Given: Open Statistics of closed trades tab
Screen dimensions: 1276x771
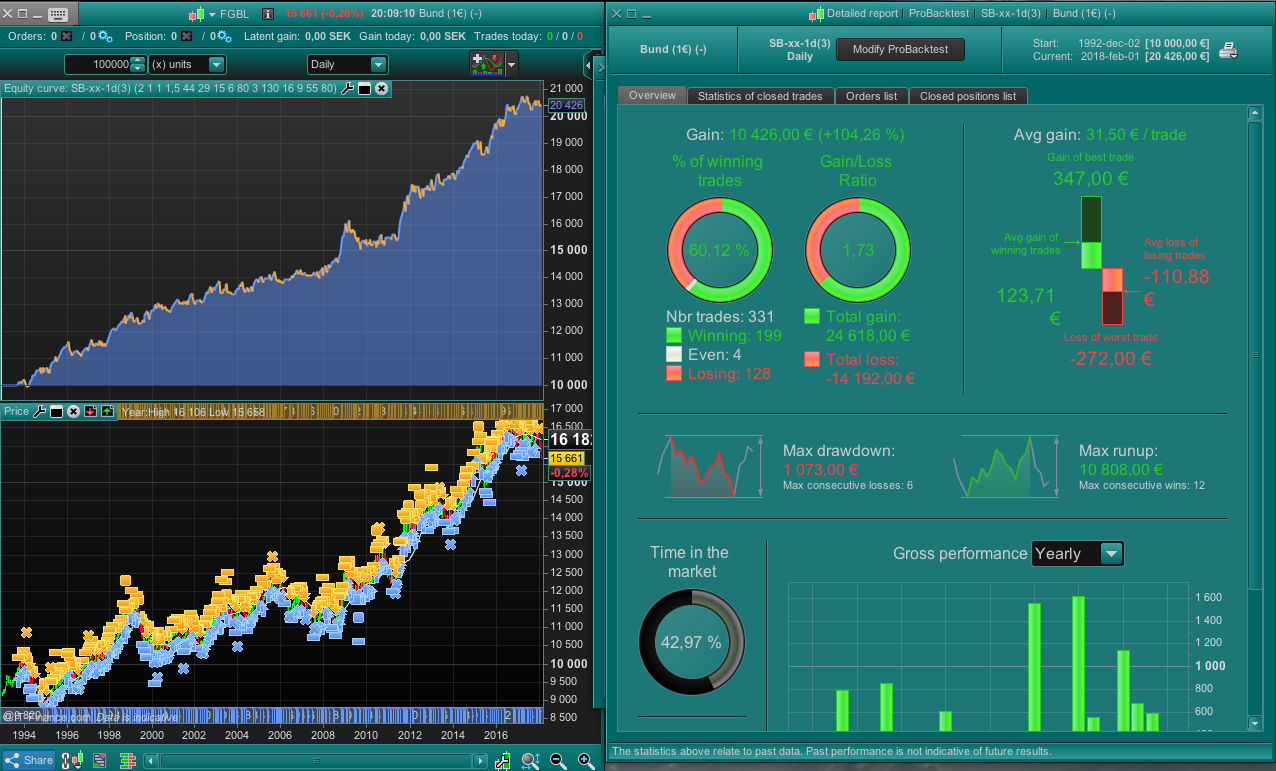Looking at the screenshot, I should click(760, 96).
